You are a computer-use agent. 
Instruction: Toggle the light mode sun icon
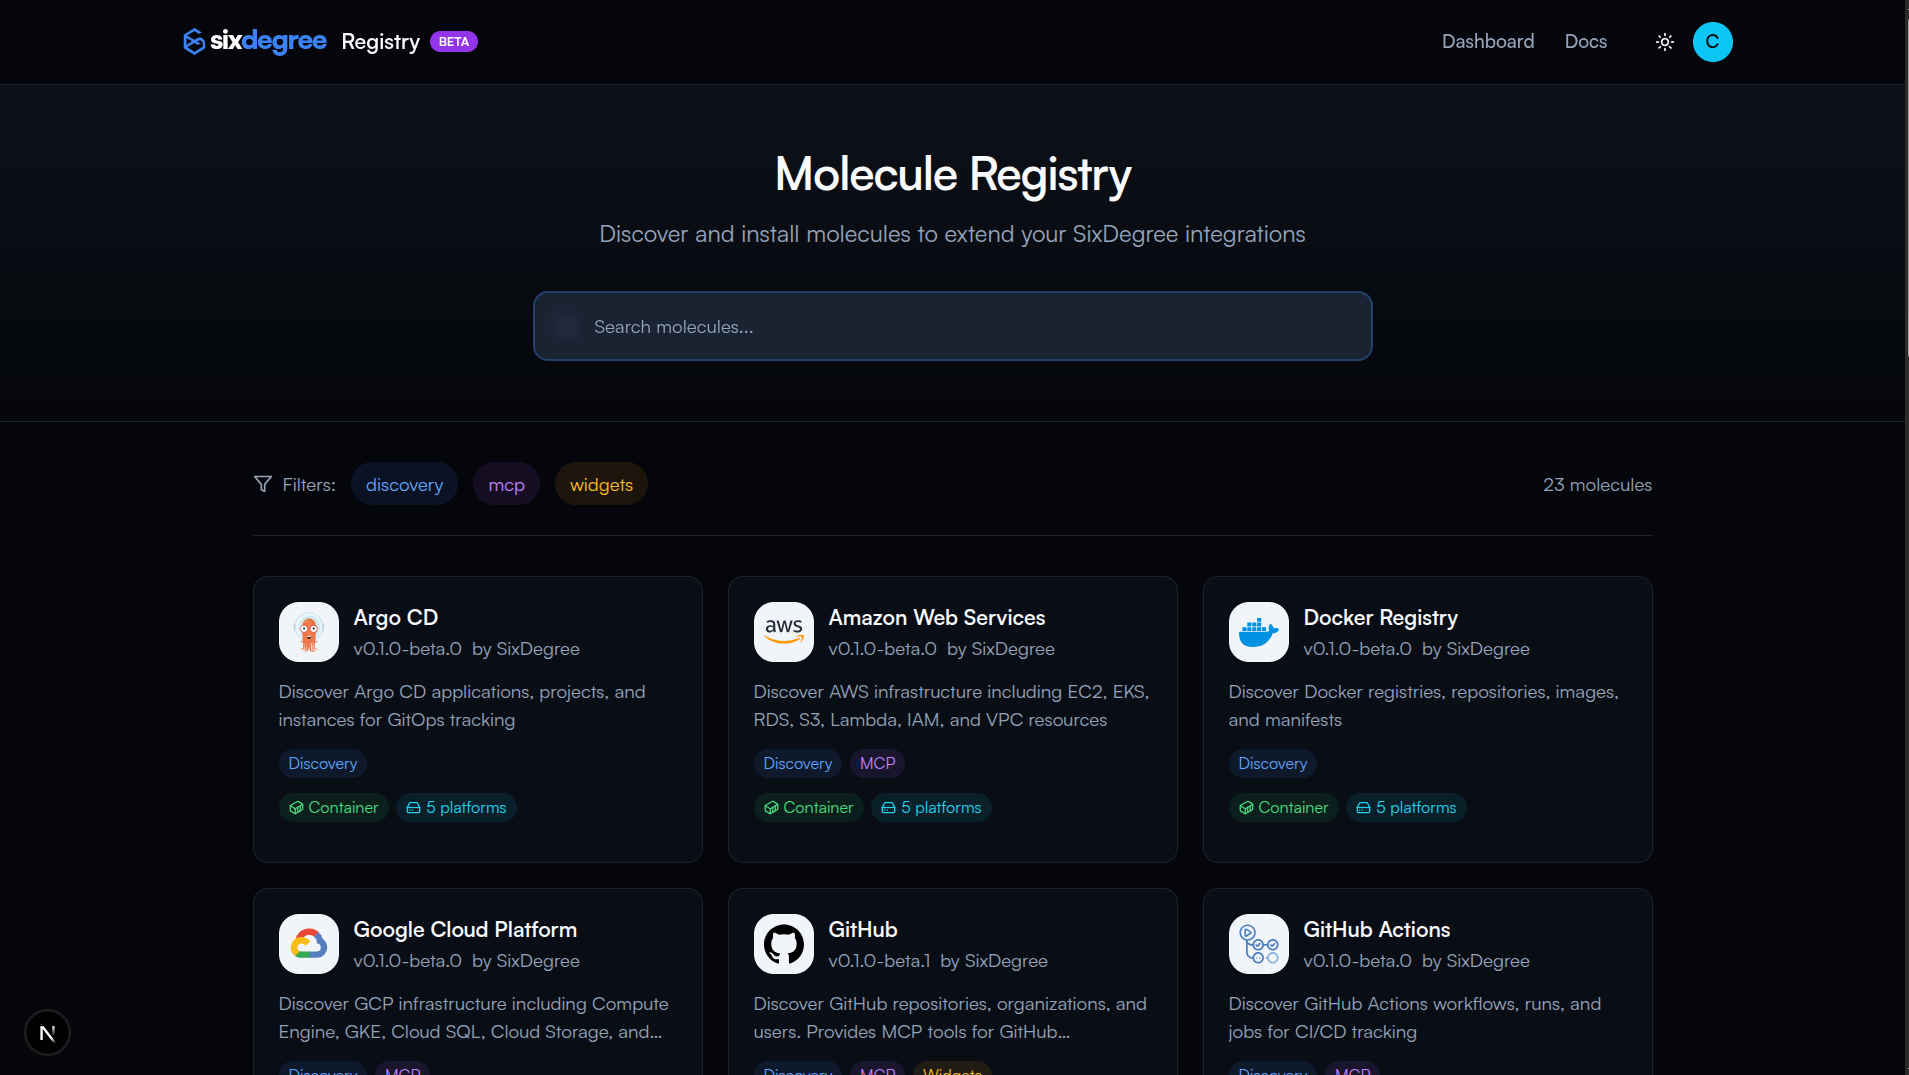[1664, 41]
